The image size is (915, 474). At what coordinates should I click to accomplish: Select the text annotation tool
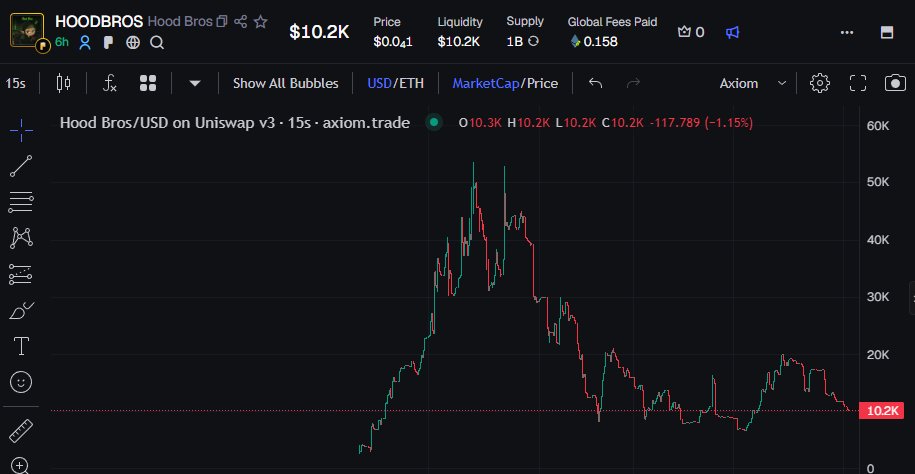click(x=21, y=346)
